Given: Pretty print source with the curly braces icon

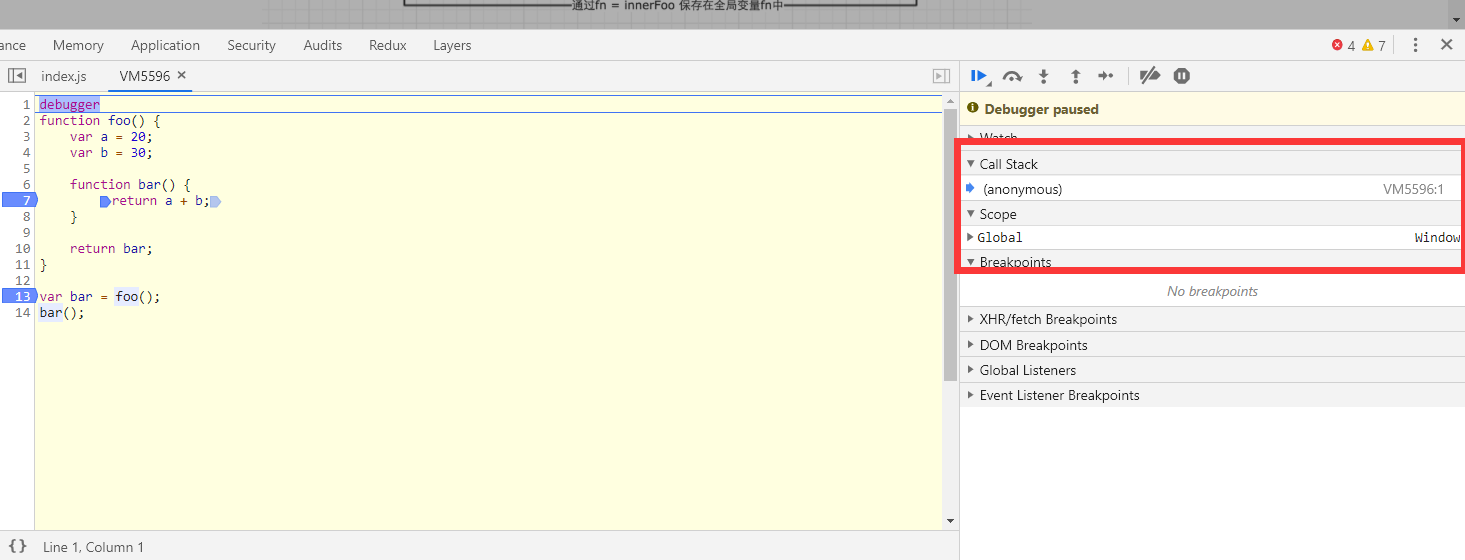Looking at the screenshot, I should [17, 547].
